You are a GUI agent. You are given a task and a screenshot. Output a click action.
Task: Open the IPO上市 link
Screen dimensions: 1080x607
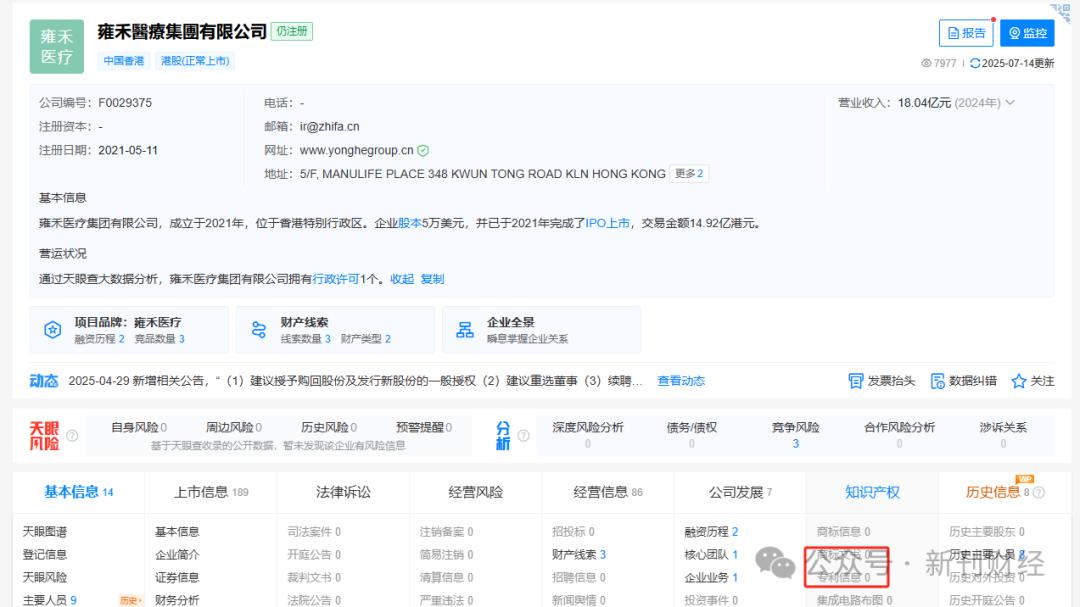pos(608,223)
